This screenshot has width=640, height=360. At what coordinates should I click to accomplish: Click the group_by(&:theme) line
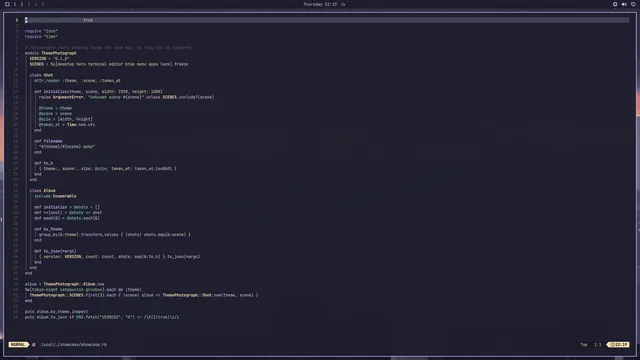pyautogui.click(x=115, y=235)
